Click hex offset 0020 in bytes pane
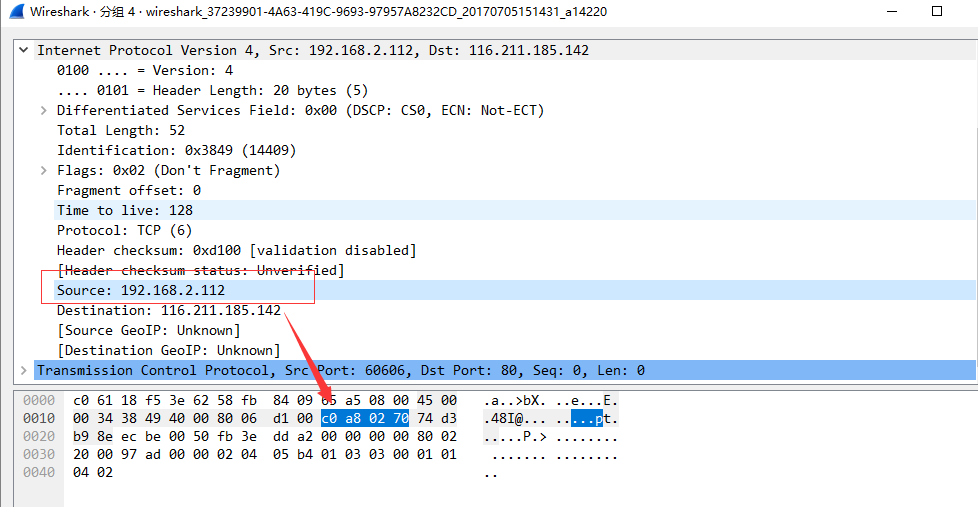978x507 pixels. point(39,437)
